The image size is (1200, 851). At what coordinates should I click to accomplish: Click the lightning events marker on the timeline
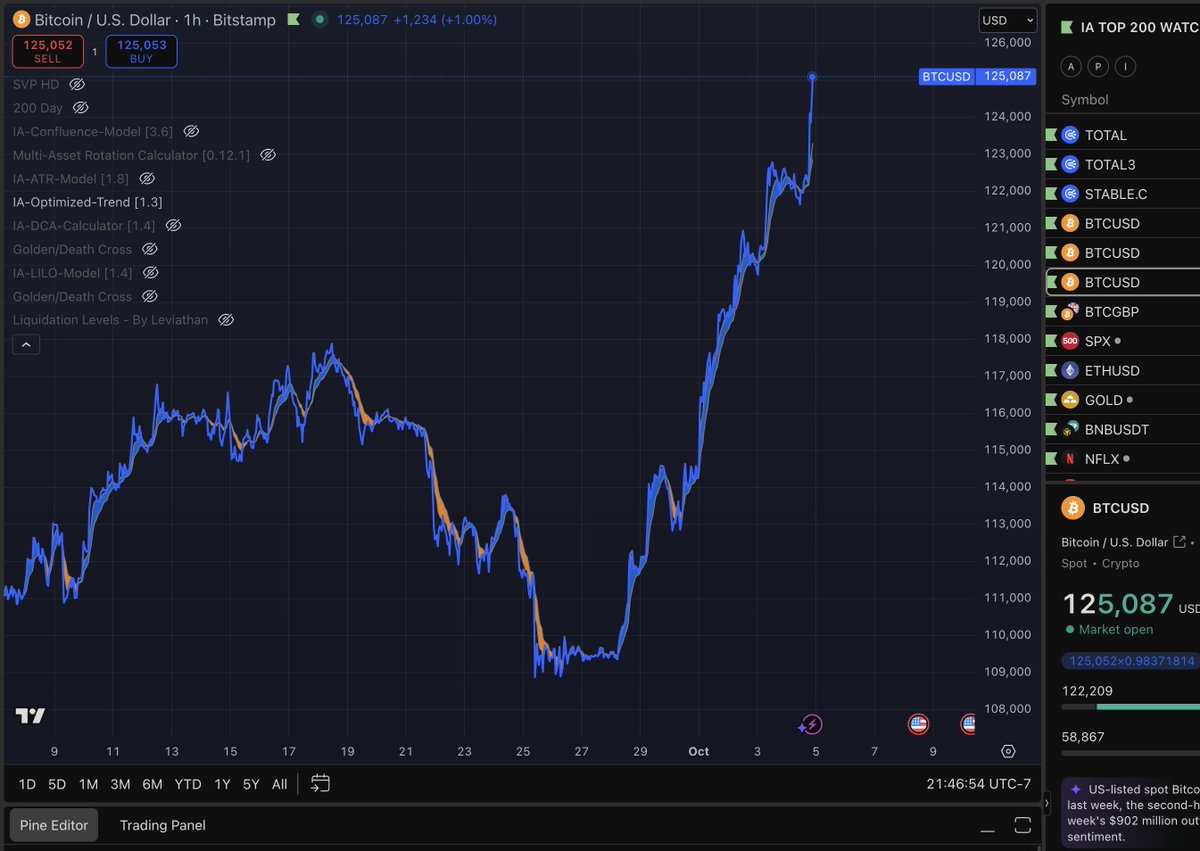point(811,724)
